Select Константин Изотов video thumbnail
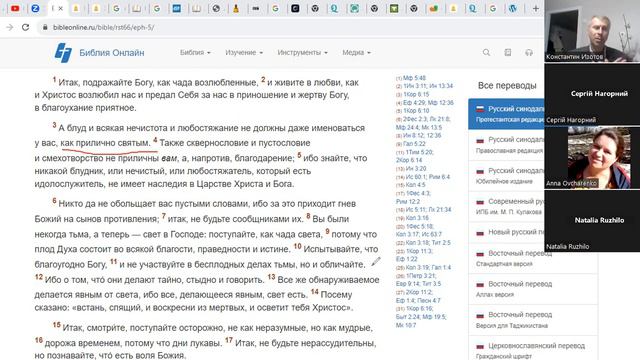This screenshot has height=360, width=640. click(592, 31)
